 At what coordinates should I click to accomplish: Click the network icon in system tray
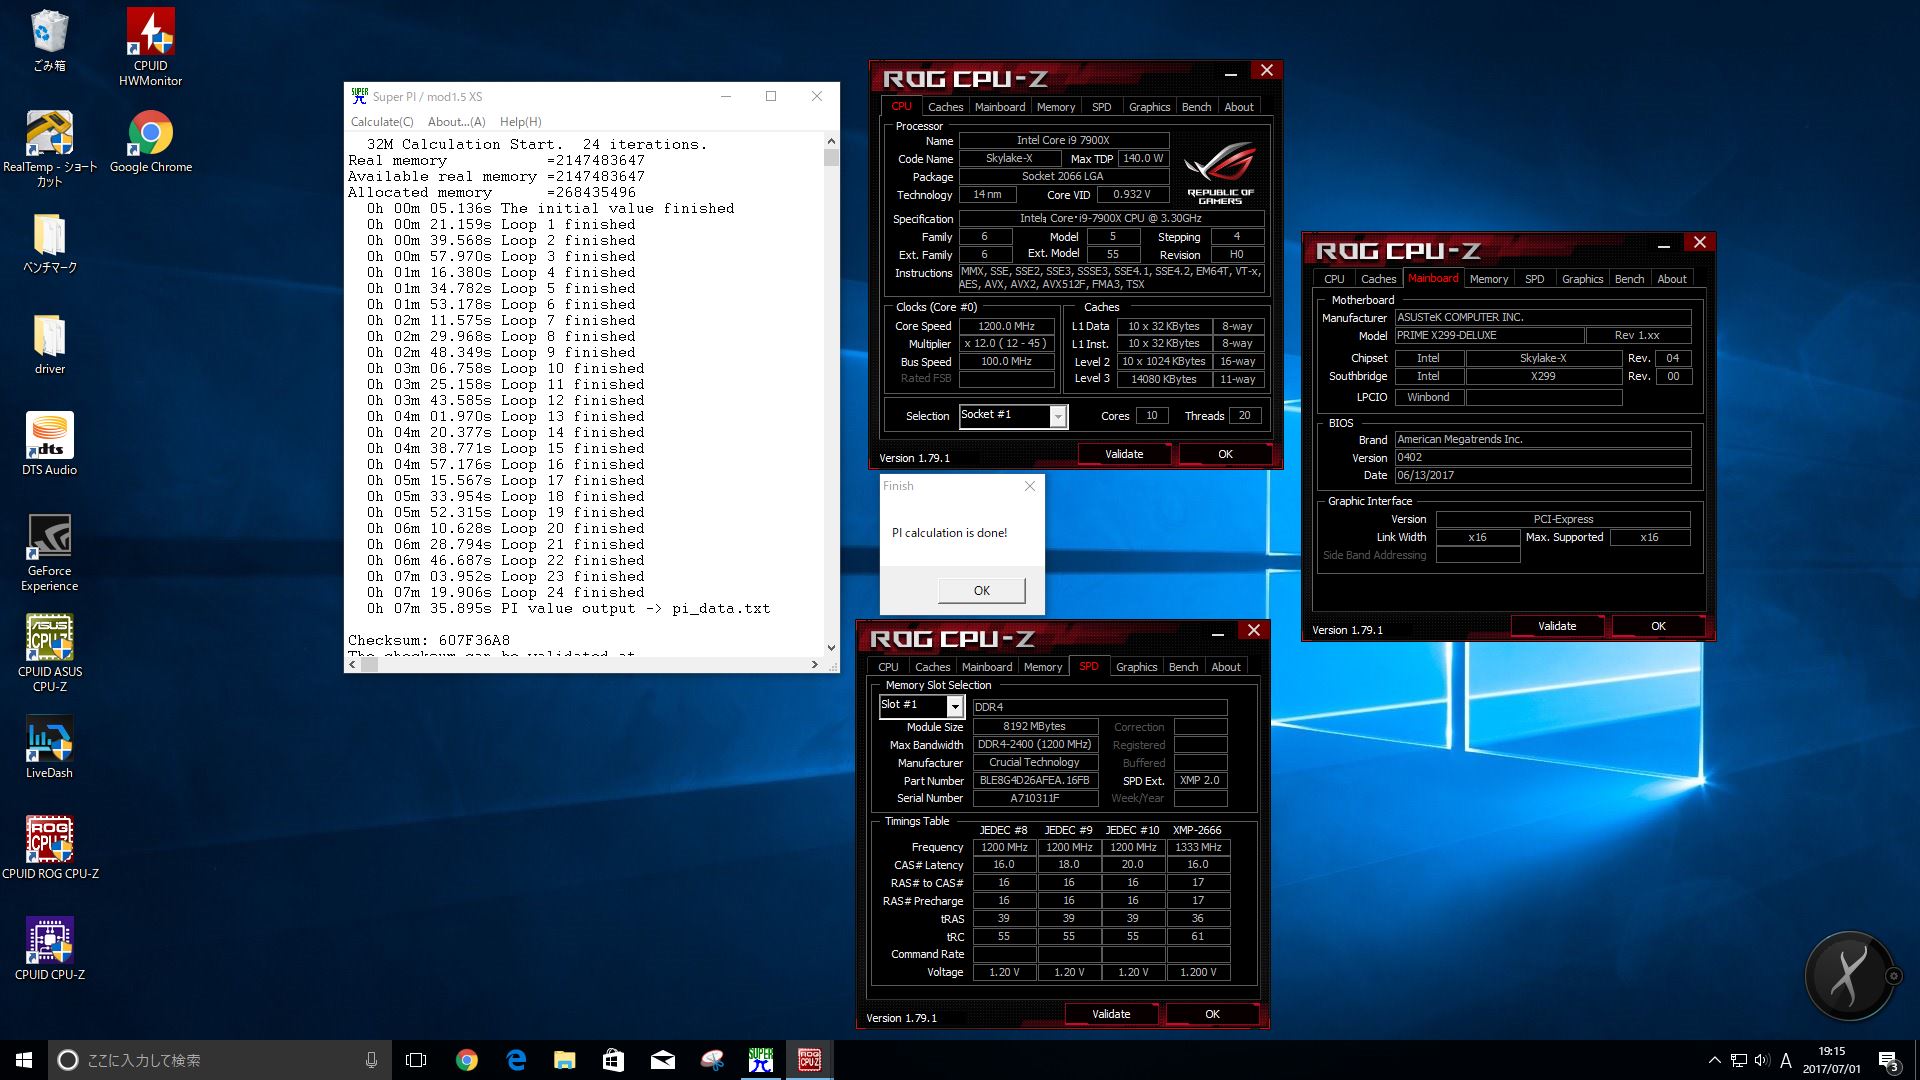point(1738,1060)
